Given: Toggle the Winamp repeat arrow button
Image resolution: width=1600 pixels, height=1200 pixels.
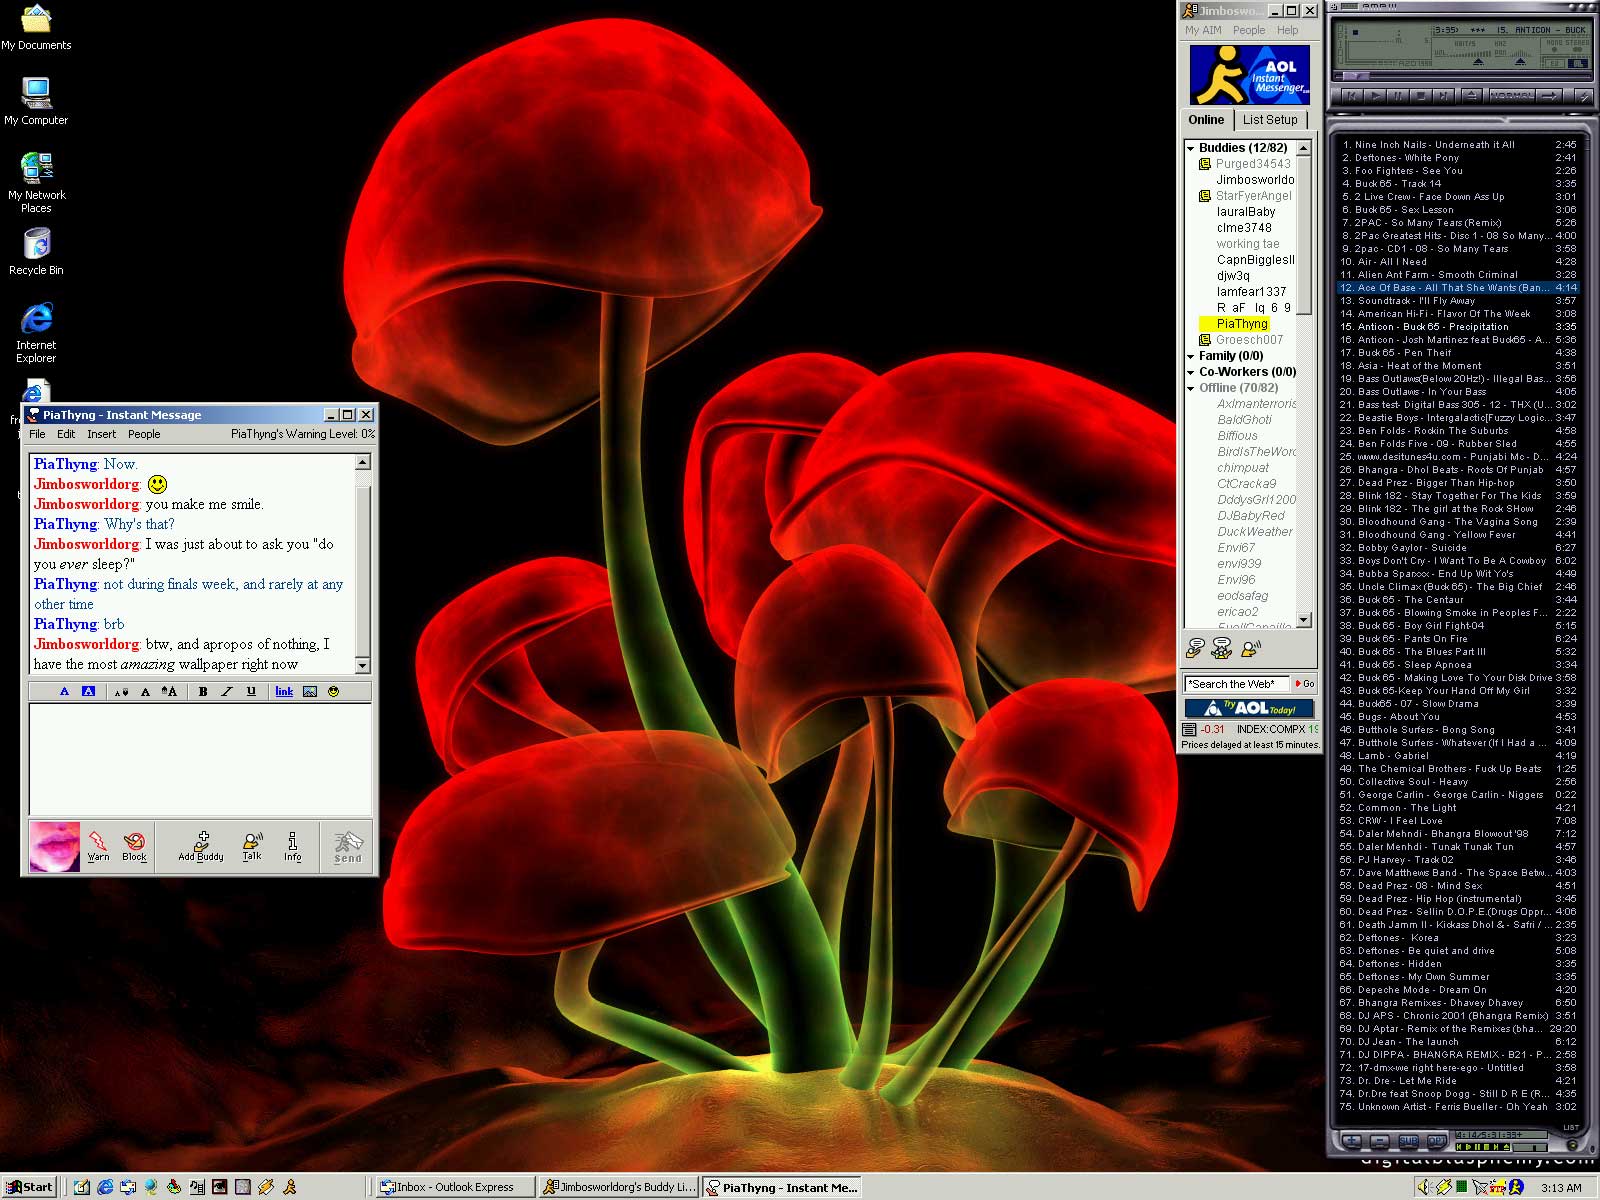Looking at the screenshot, I should click(x=1549, y=96).
